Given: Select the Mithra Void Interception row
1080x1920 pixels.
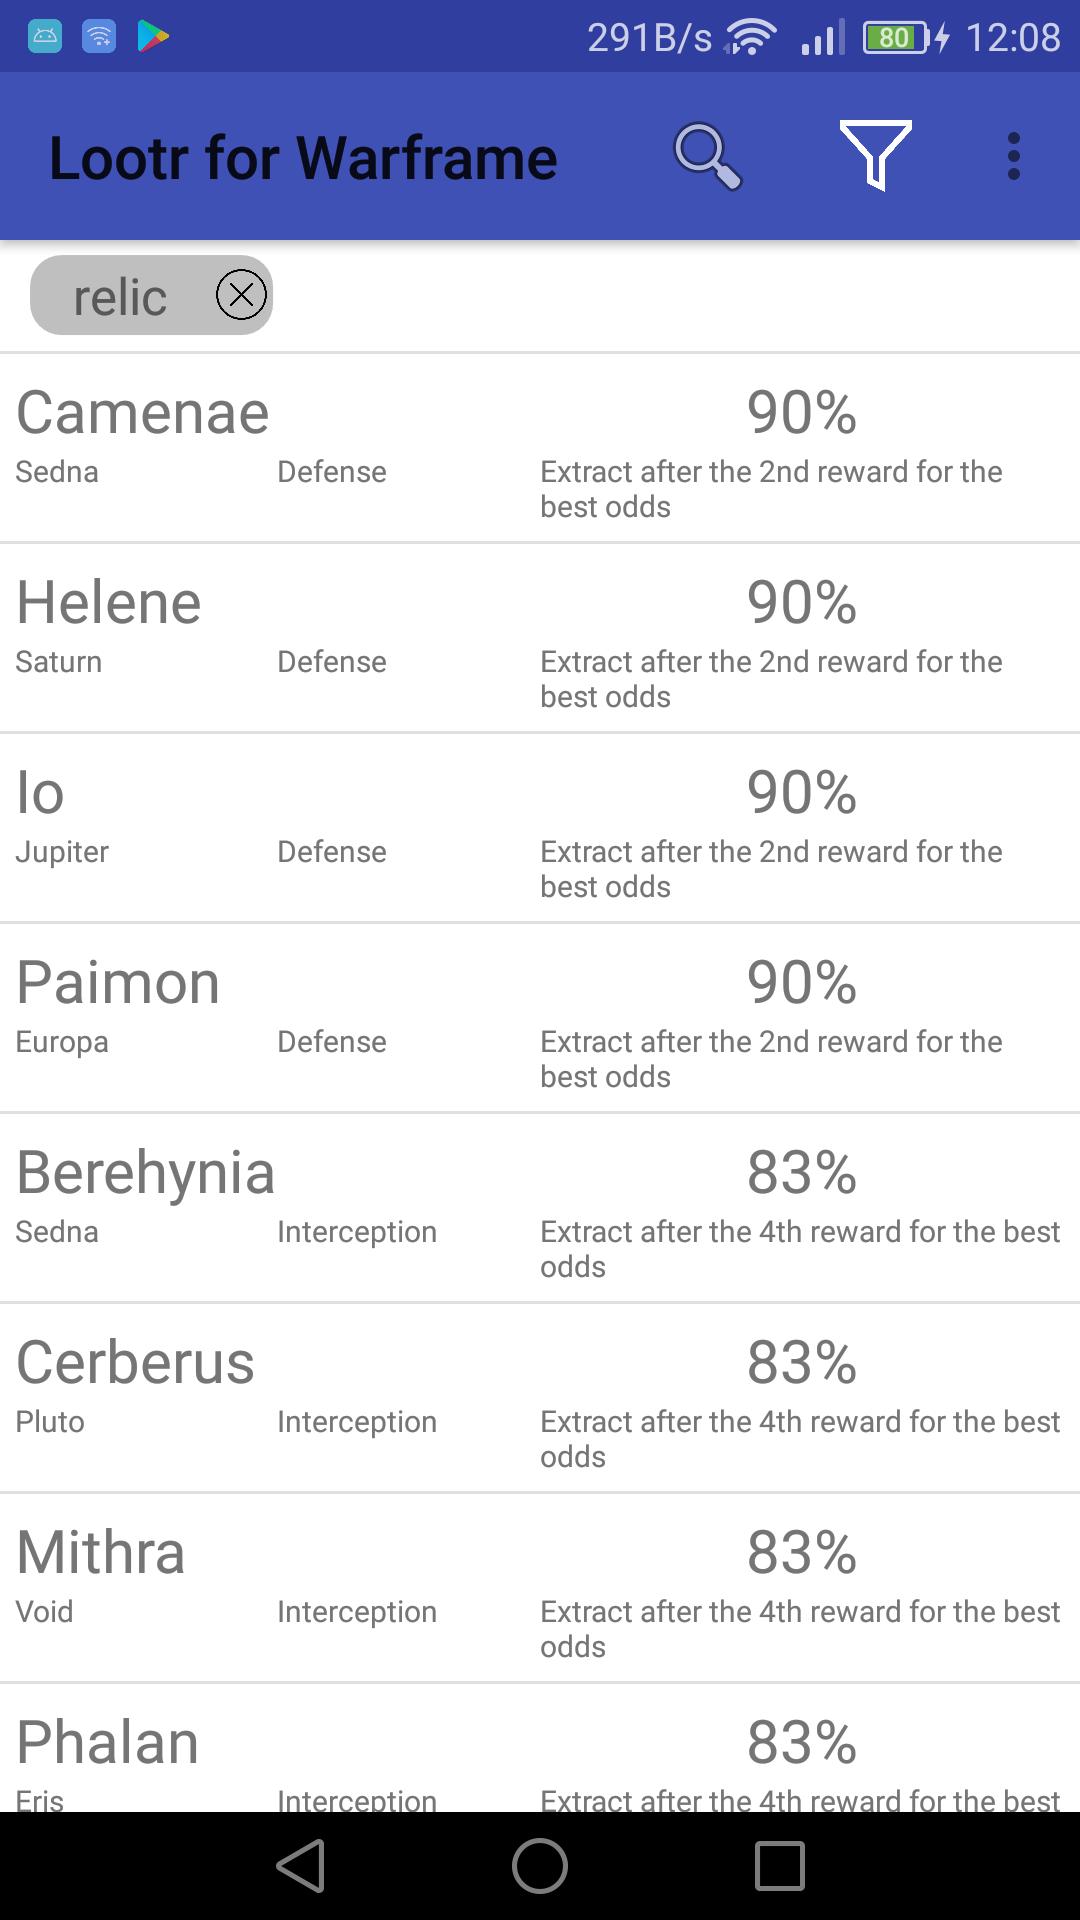Looking at the screenshot, I should [540, 1588].
